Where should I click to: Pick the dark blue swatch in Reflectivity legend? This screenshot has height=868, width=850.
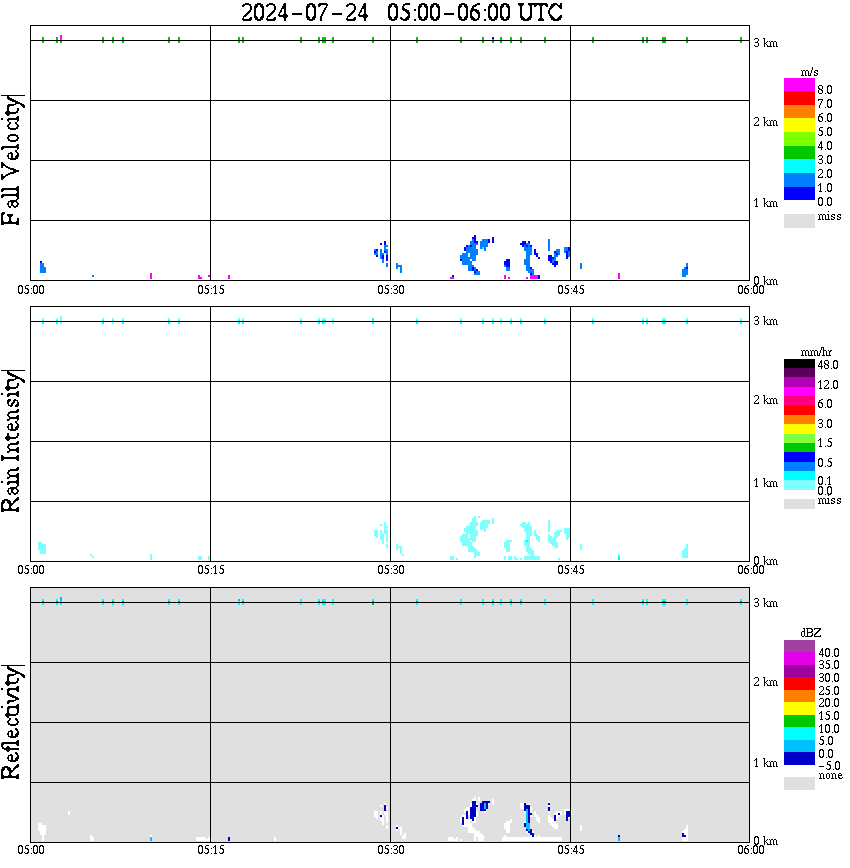[x=799, y=759]
